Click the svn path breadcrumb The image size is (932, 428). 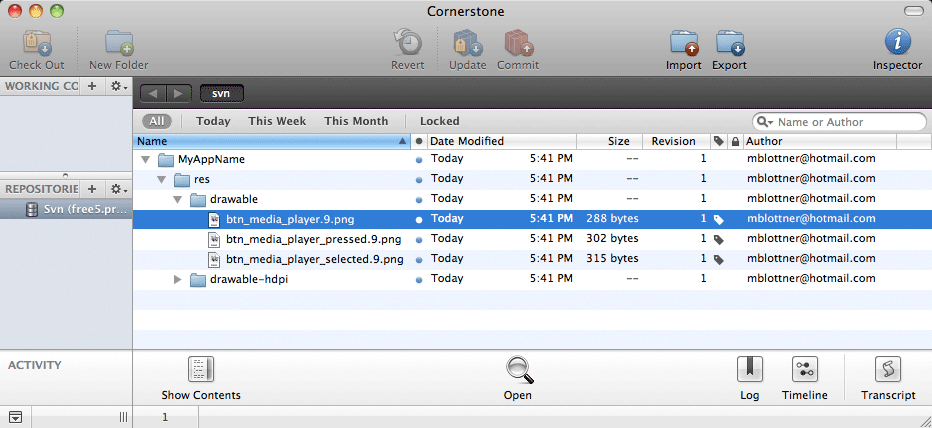click(x=222, y=93)
